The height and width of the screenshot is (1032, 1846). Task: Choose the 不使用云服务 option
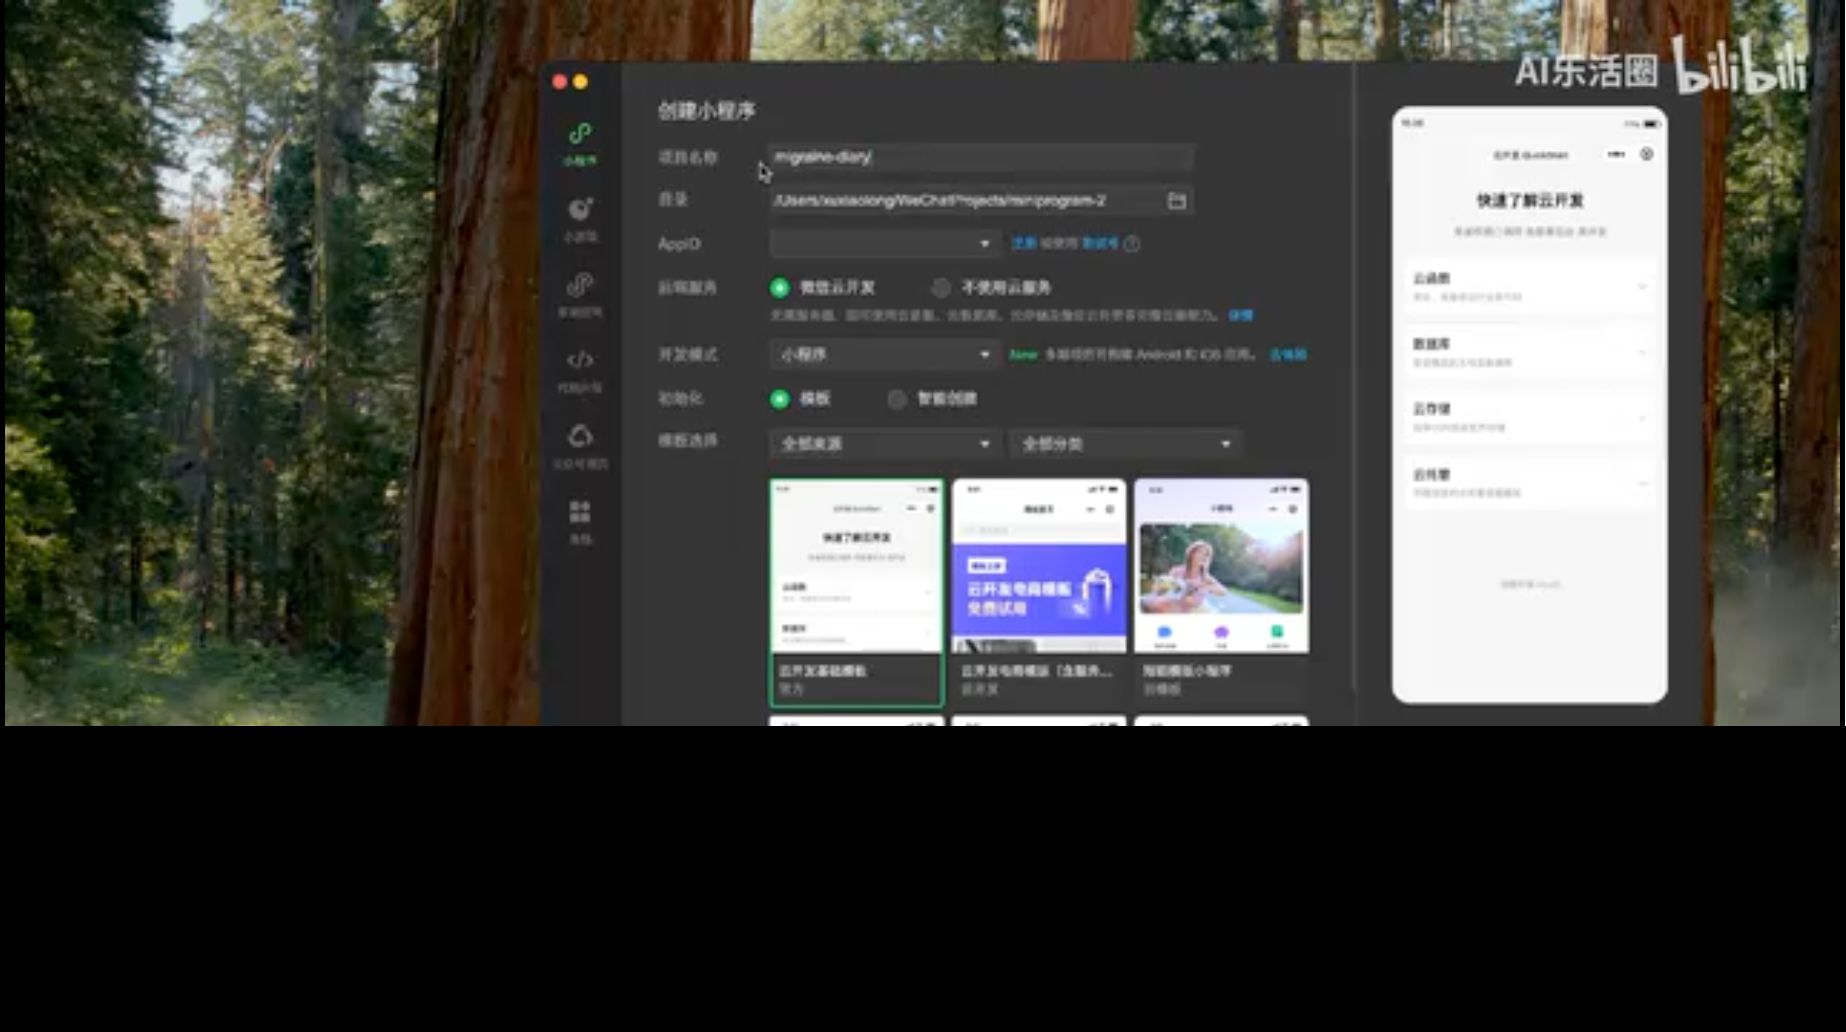pos(941,287)
